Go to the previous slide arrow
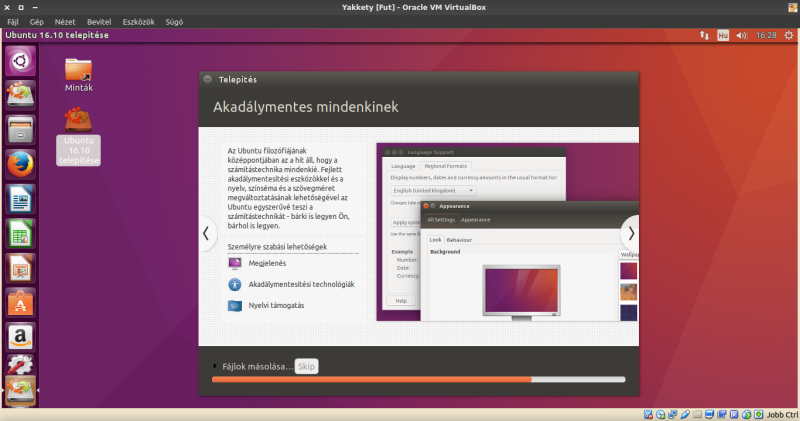This screenshot has height=421, width=800. tap(207, 233)
